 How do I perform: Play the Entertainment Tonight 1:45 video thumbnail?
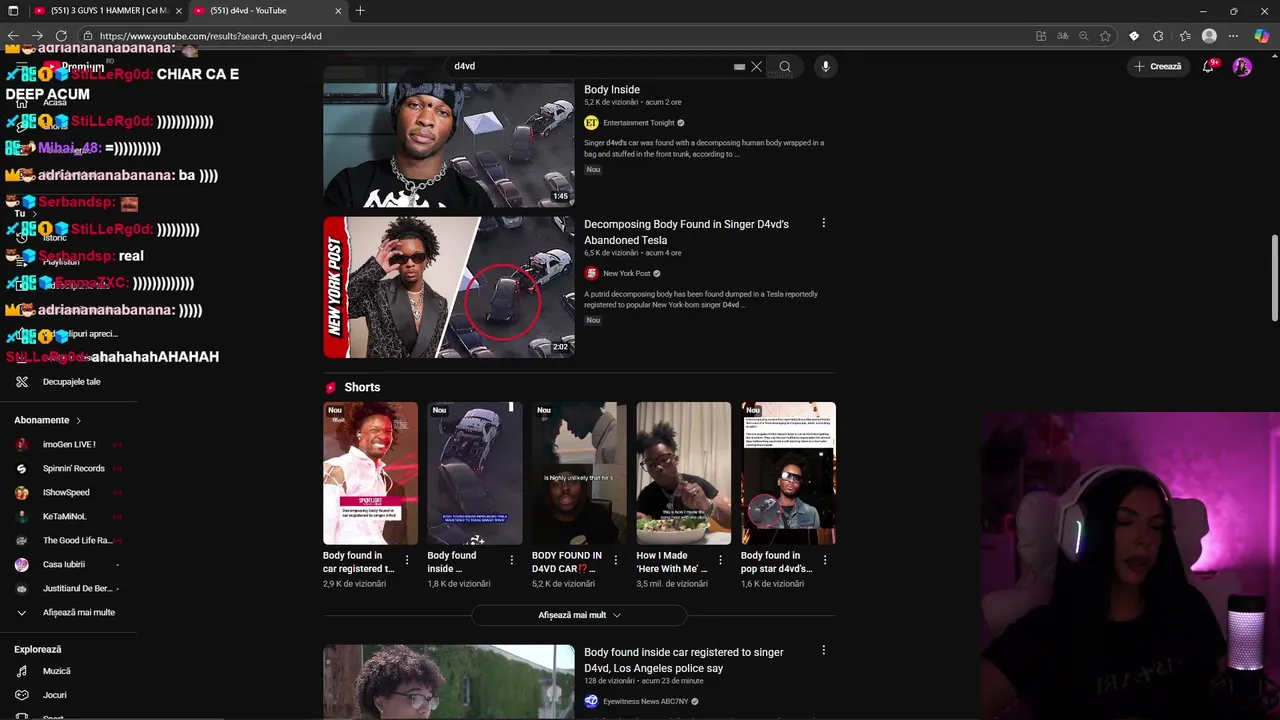click(449, 137)
